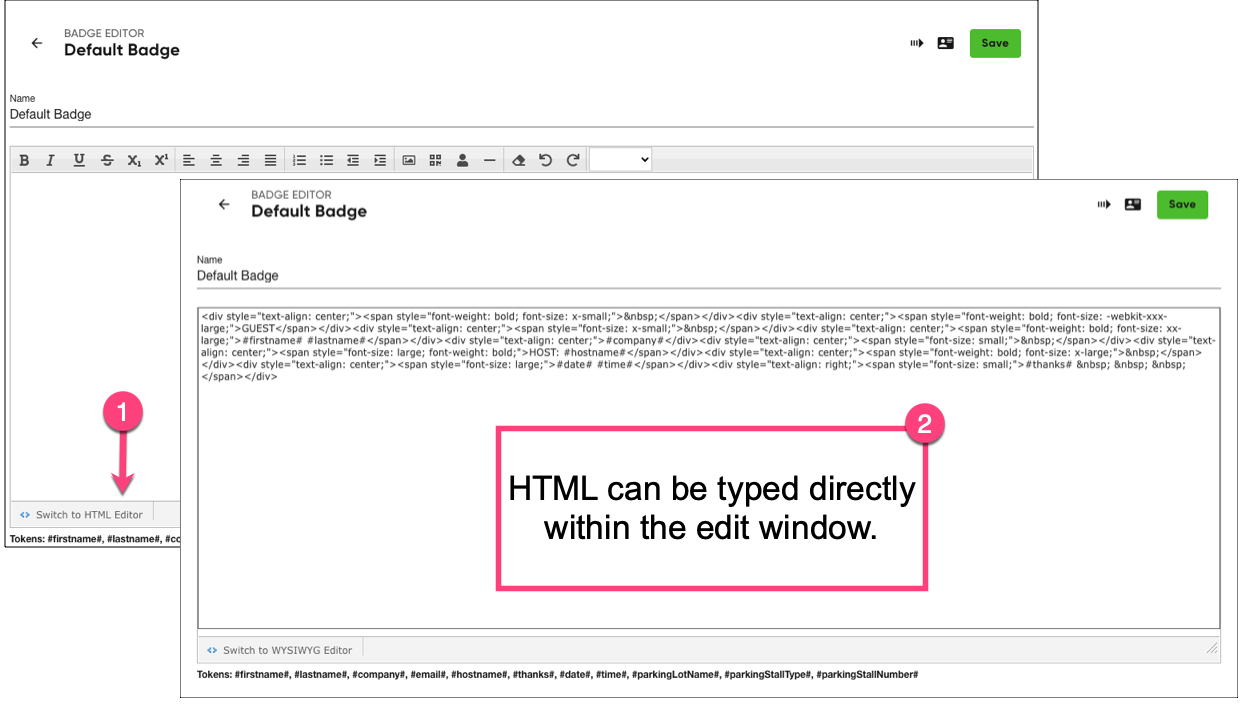Redo the last change using the redo arrow

[x=571, y=159]
